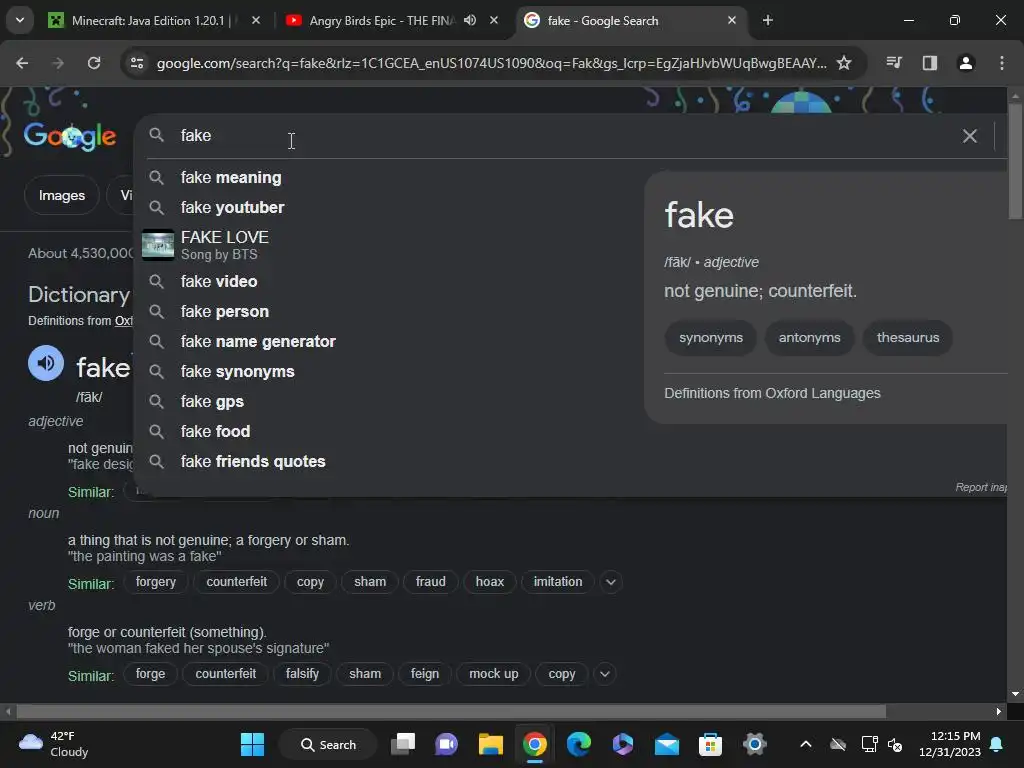
Task: Play pronunciation audio for fake
Action: tap(46, 363)
